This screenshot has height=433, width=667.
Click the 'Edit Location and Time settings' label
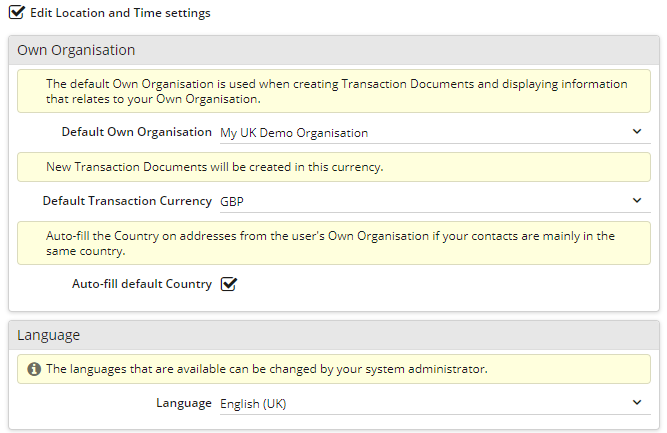click(x=120, y=13)
